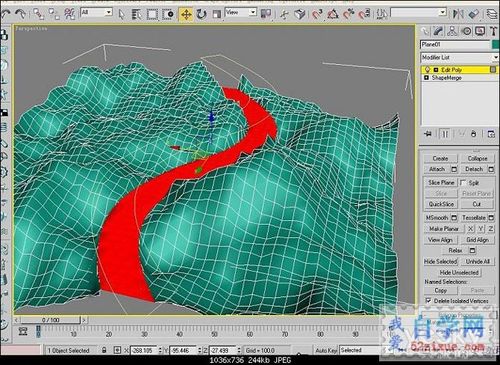Open the Create command panel tab
500x365 pixels.
tap(425, 31)
